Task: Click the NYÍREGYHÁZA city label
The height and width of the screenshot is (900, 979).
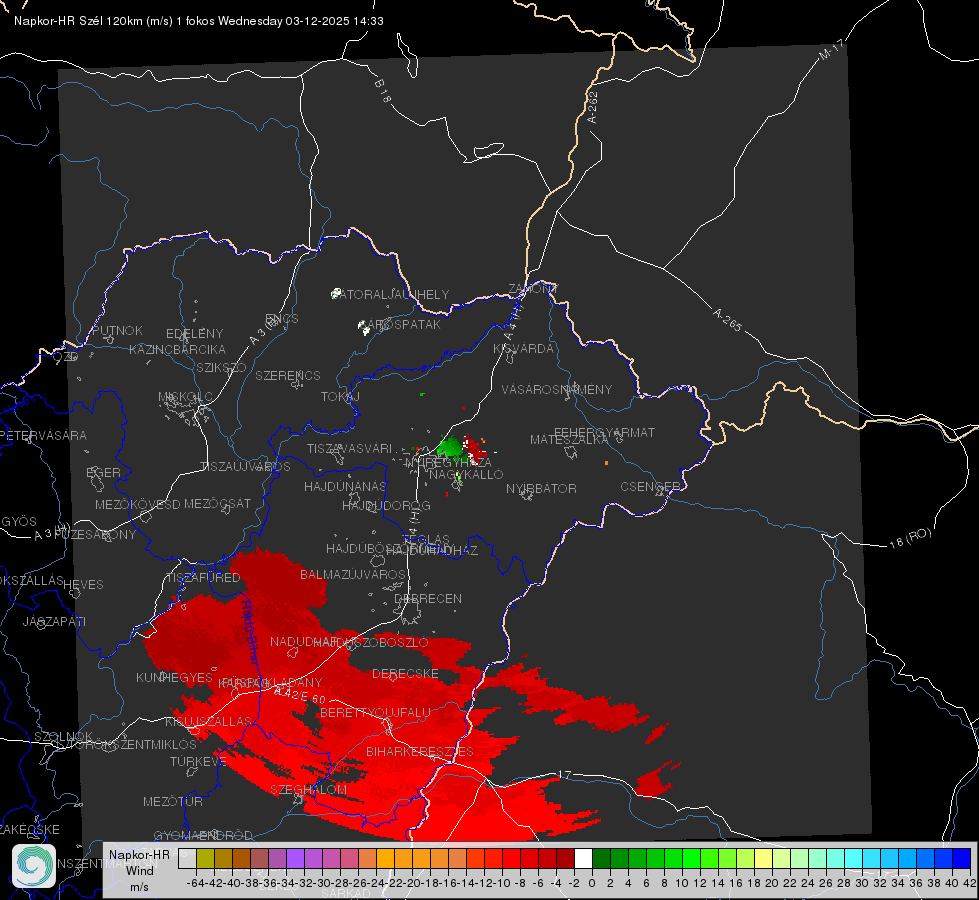Action: [x=448, y=463]
